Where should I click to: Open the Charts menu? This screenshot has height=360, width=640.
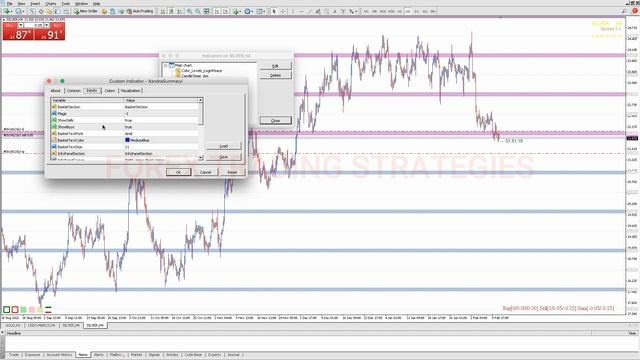point(51,4)
